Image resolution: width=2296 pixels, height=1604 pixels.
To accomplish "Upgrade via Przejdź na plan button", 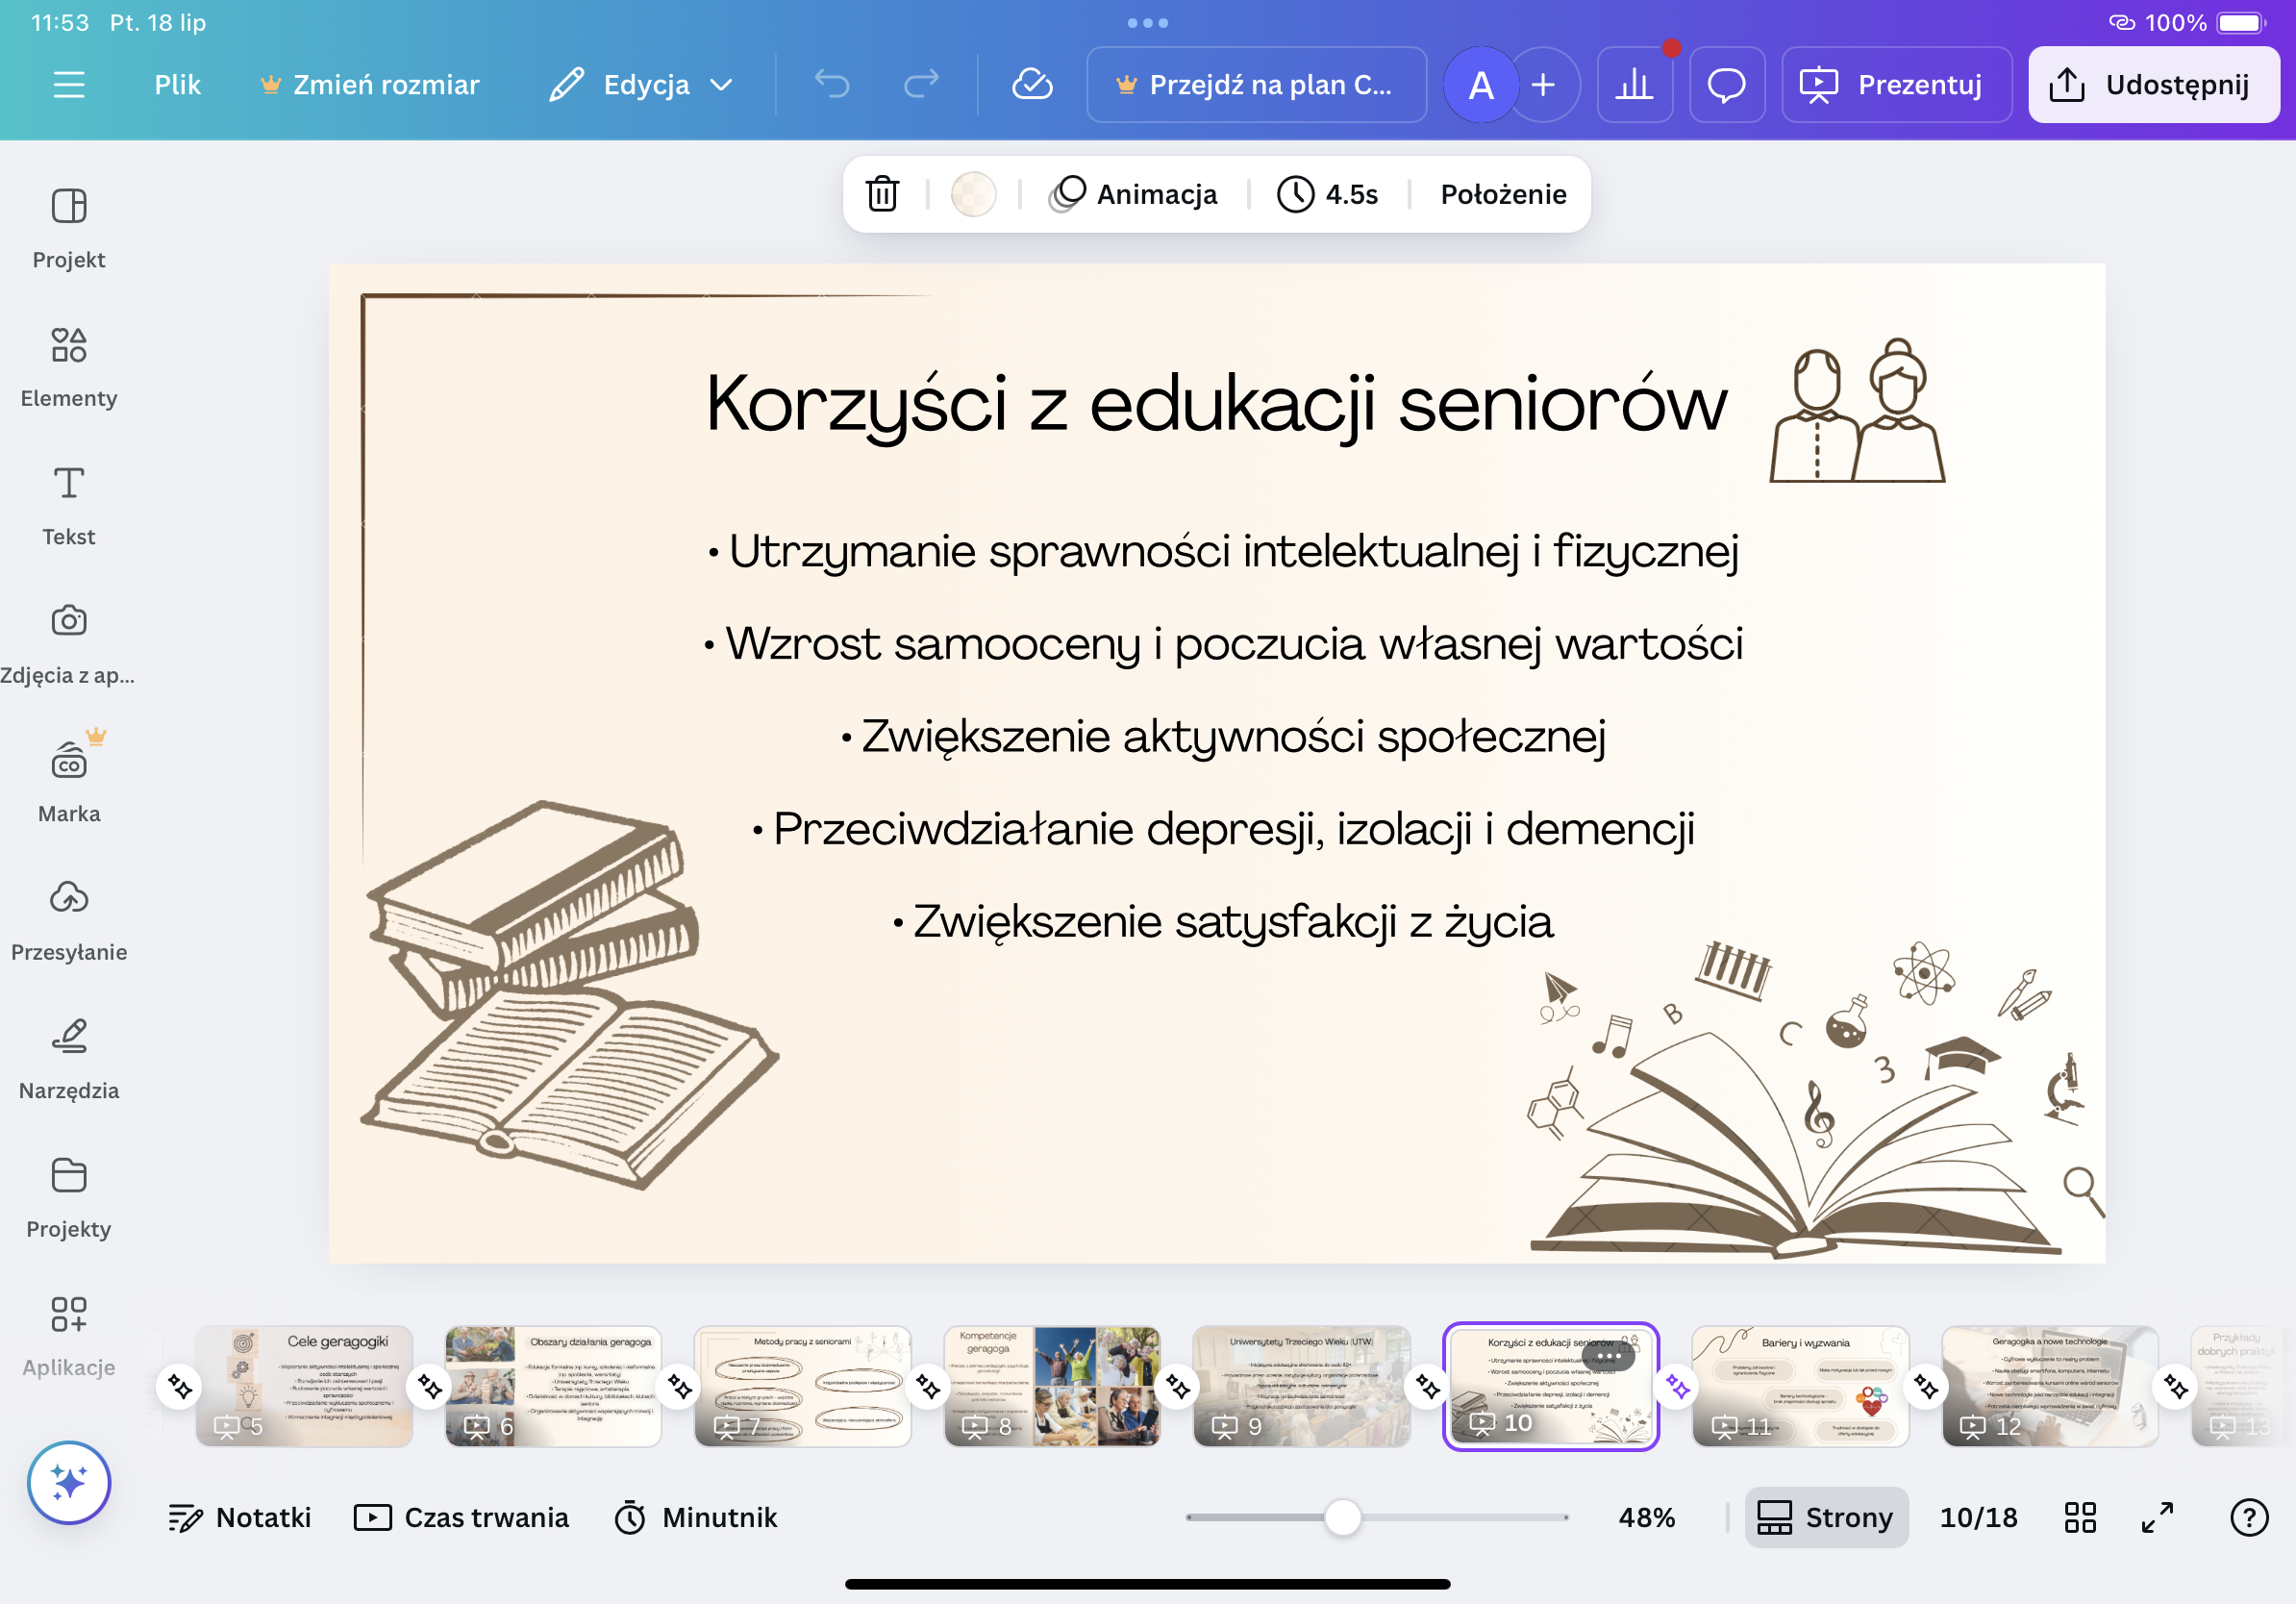I will 1256,85.
